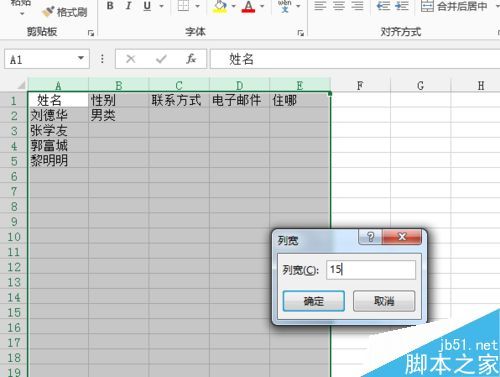
Task: Click cell containing 住哪
Action: [x=300, y=100]
